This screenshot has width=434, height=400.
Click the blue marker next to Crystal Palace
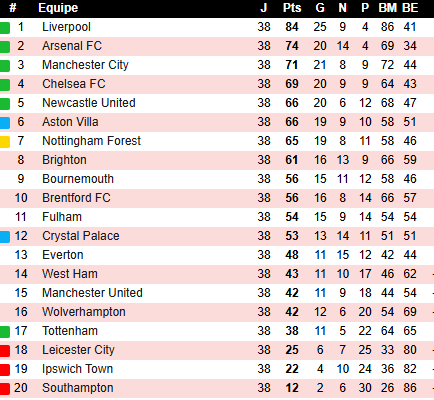(5, 237)
